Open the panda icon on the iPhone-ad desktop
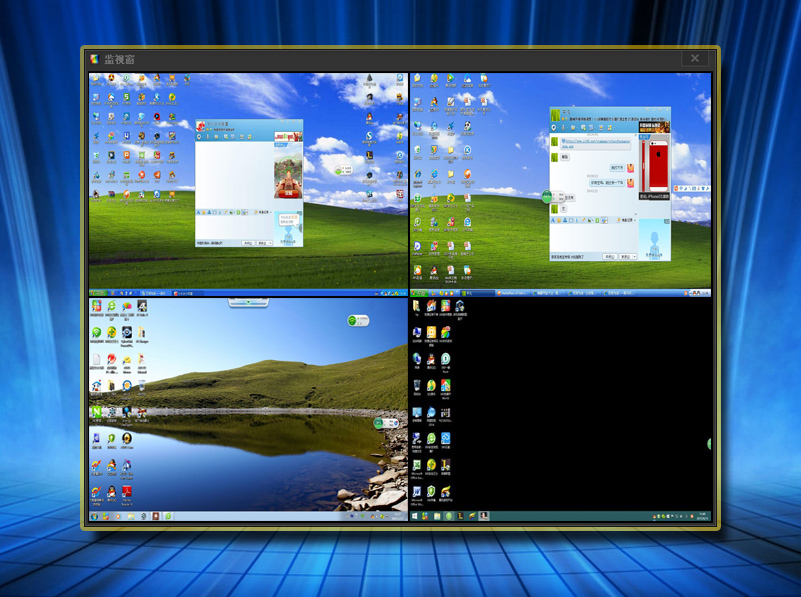Screen dimensions: 801x597 tap(467, 125)
